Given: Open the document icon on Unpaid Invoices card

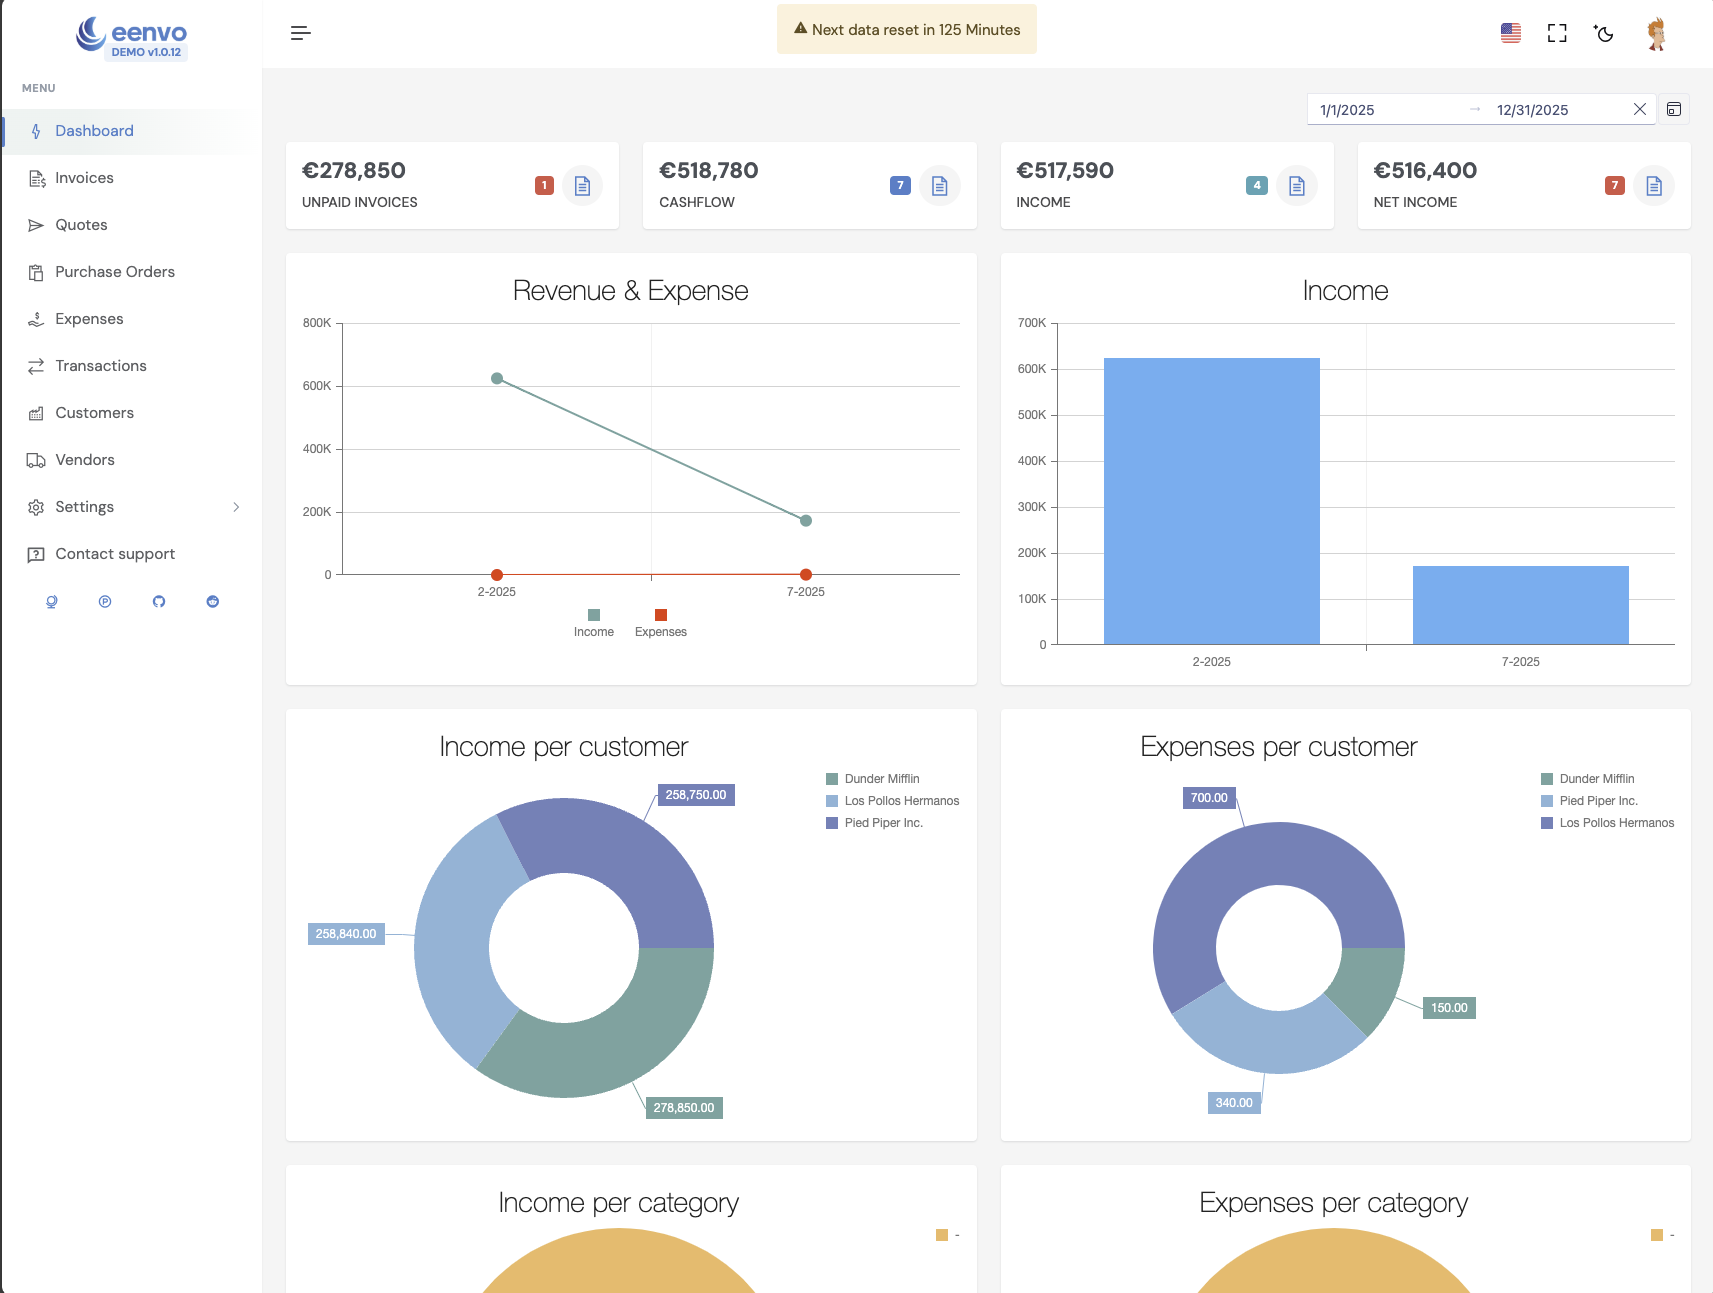Looking at the screenshot, I should (582, 185).
